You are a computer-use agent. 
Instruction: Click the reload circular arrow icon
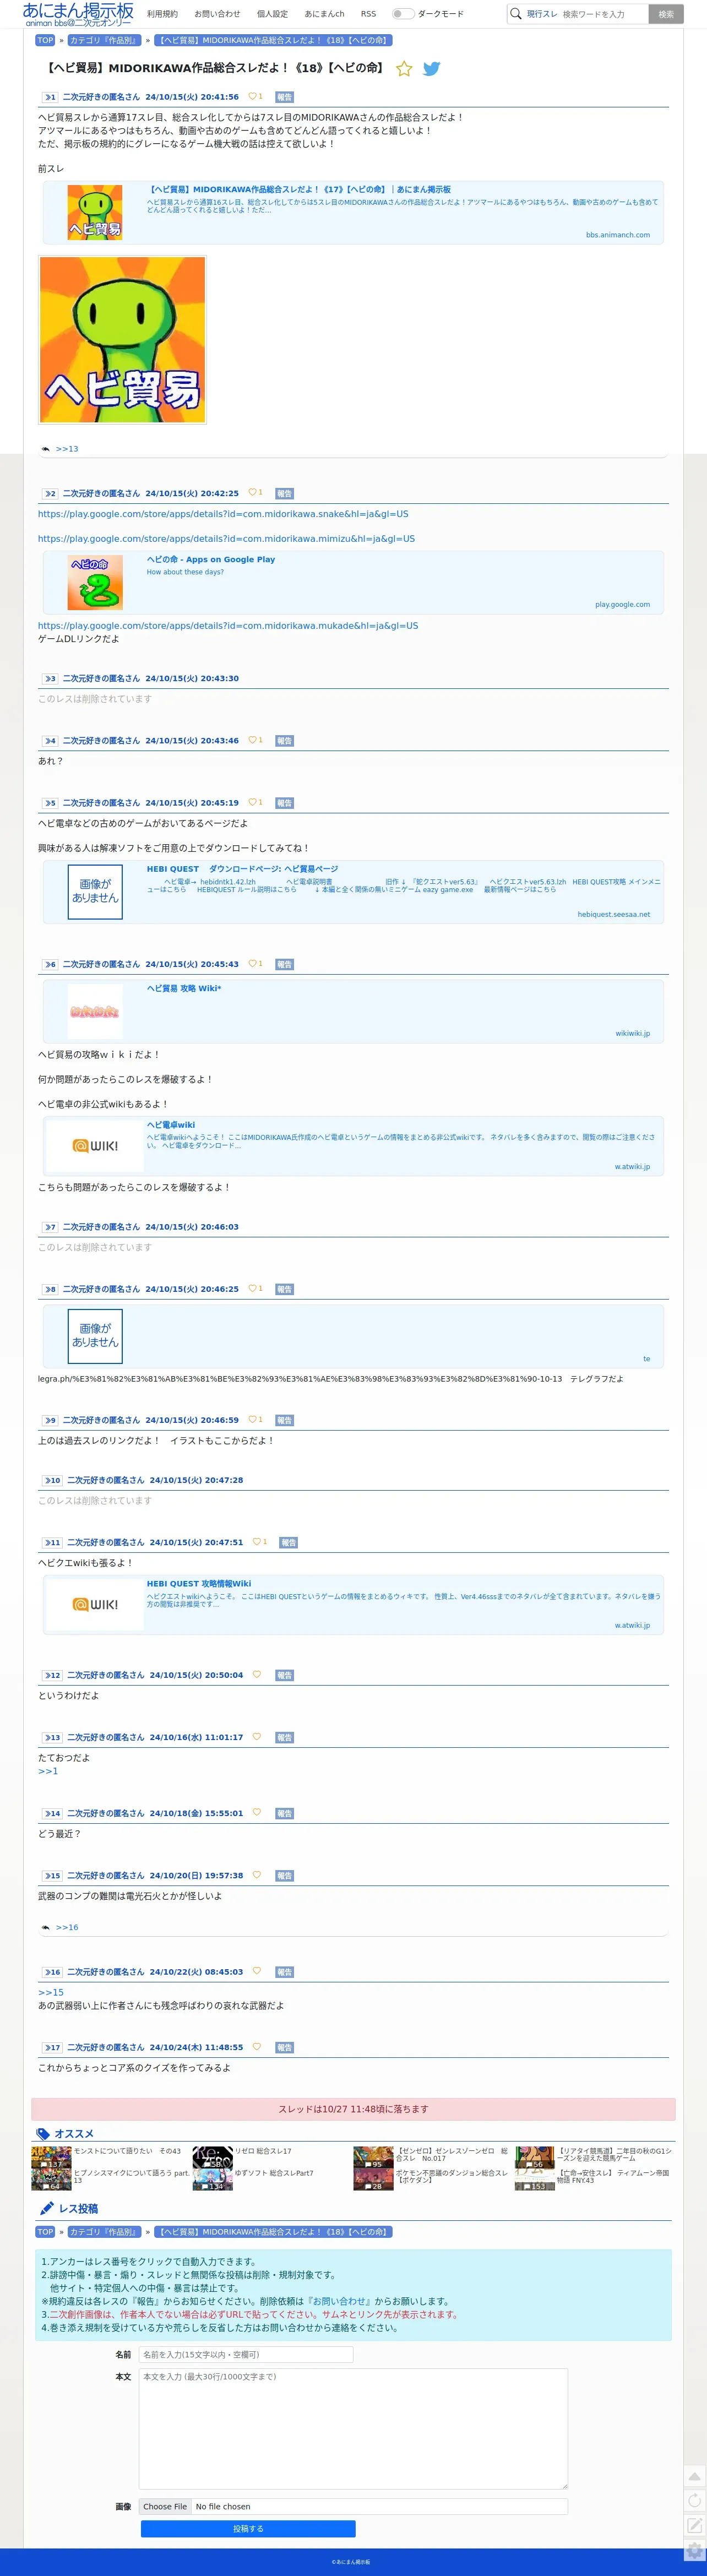[x=694, y=2500]
